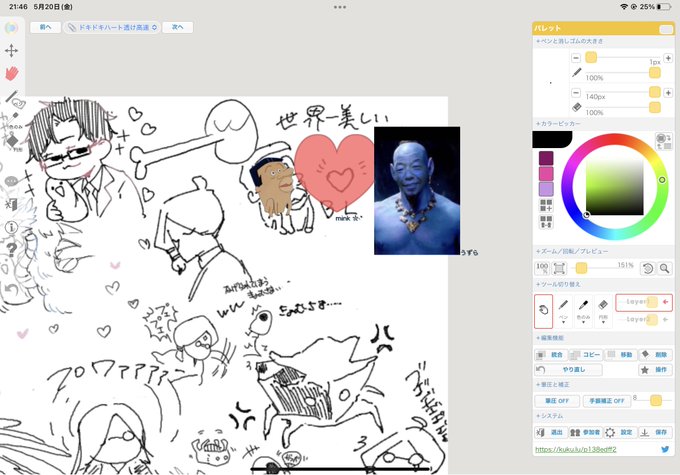This screenshot has height=475, width=680.
Task: Click the やり直し redo button
Action: (x=569, y=370)
